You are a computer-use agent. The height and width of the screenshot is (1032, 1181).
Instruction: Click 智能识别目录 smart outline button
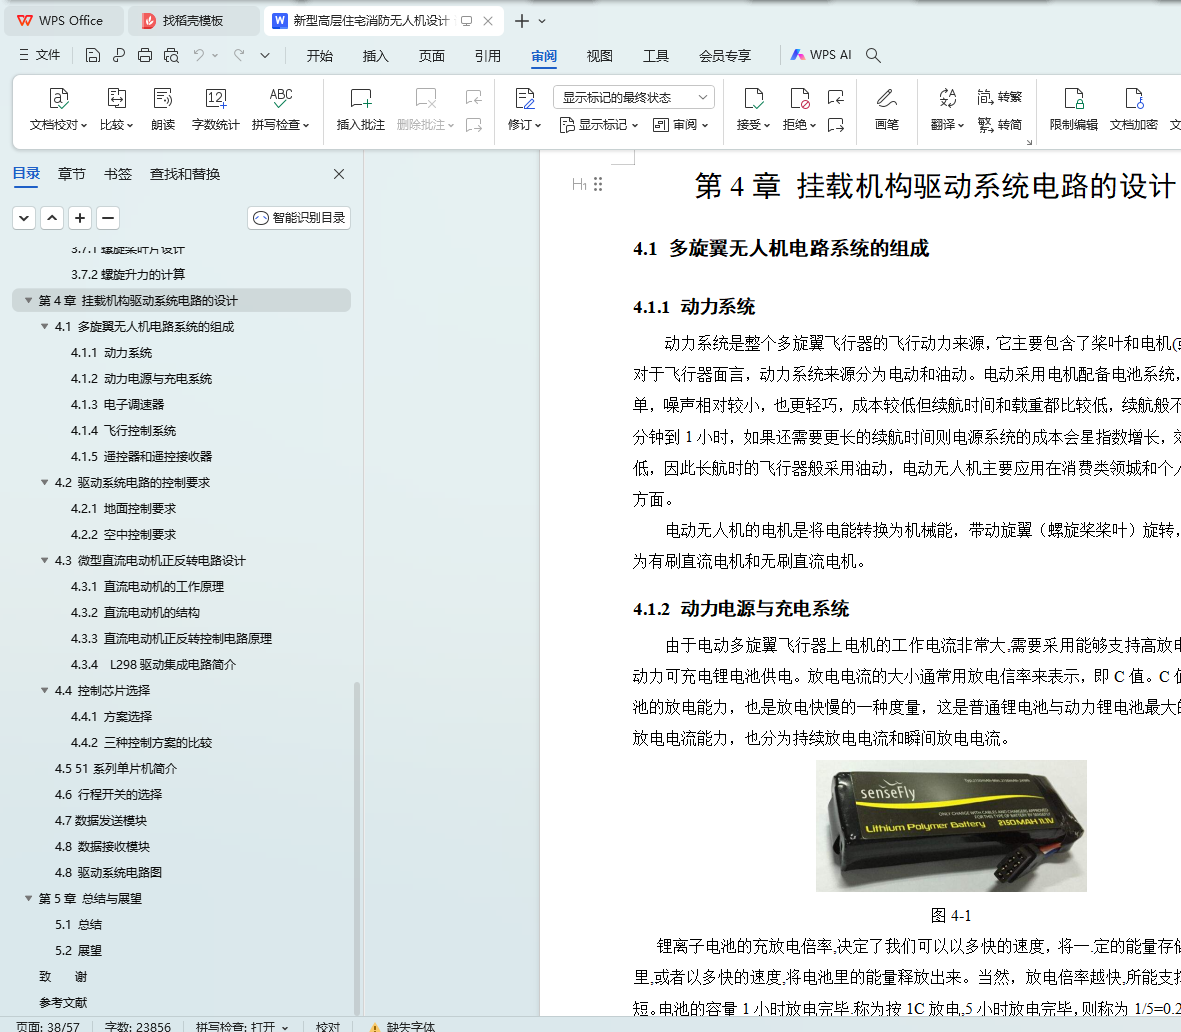[x=299, y=218]
